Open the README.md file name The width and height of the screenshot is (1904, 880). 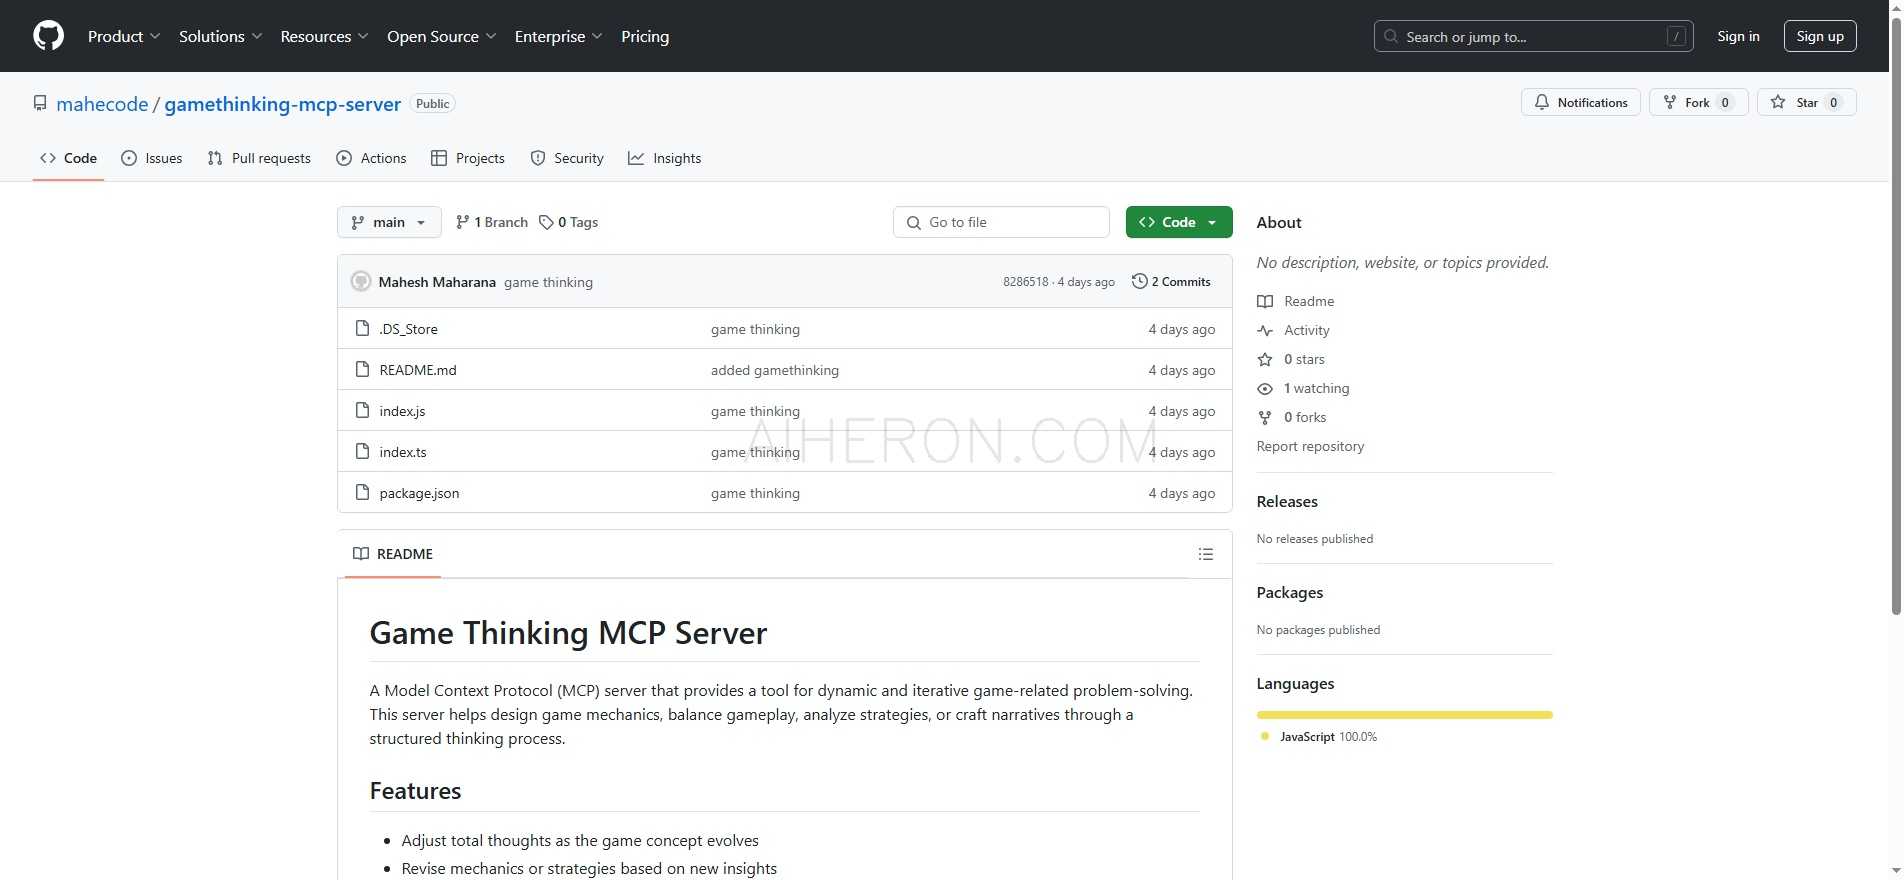pos(418,370)
